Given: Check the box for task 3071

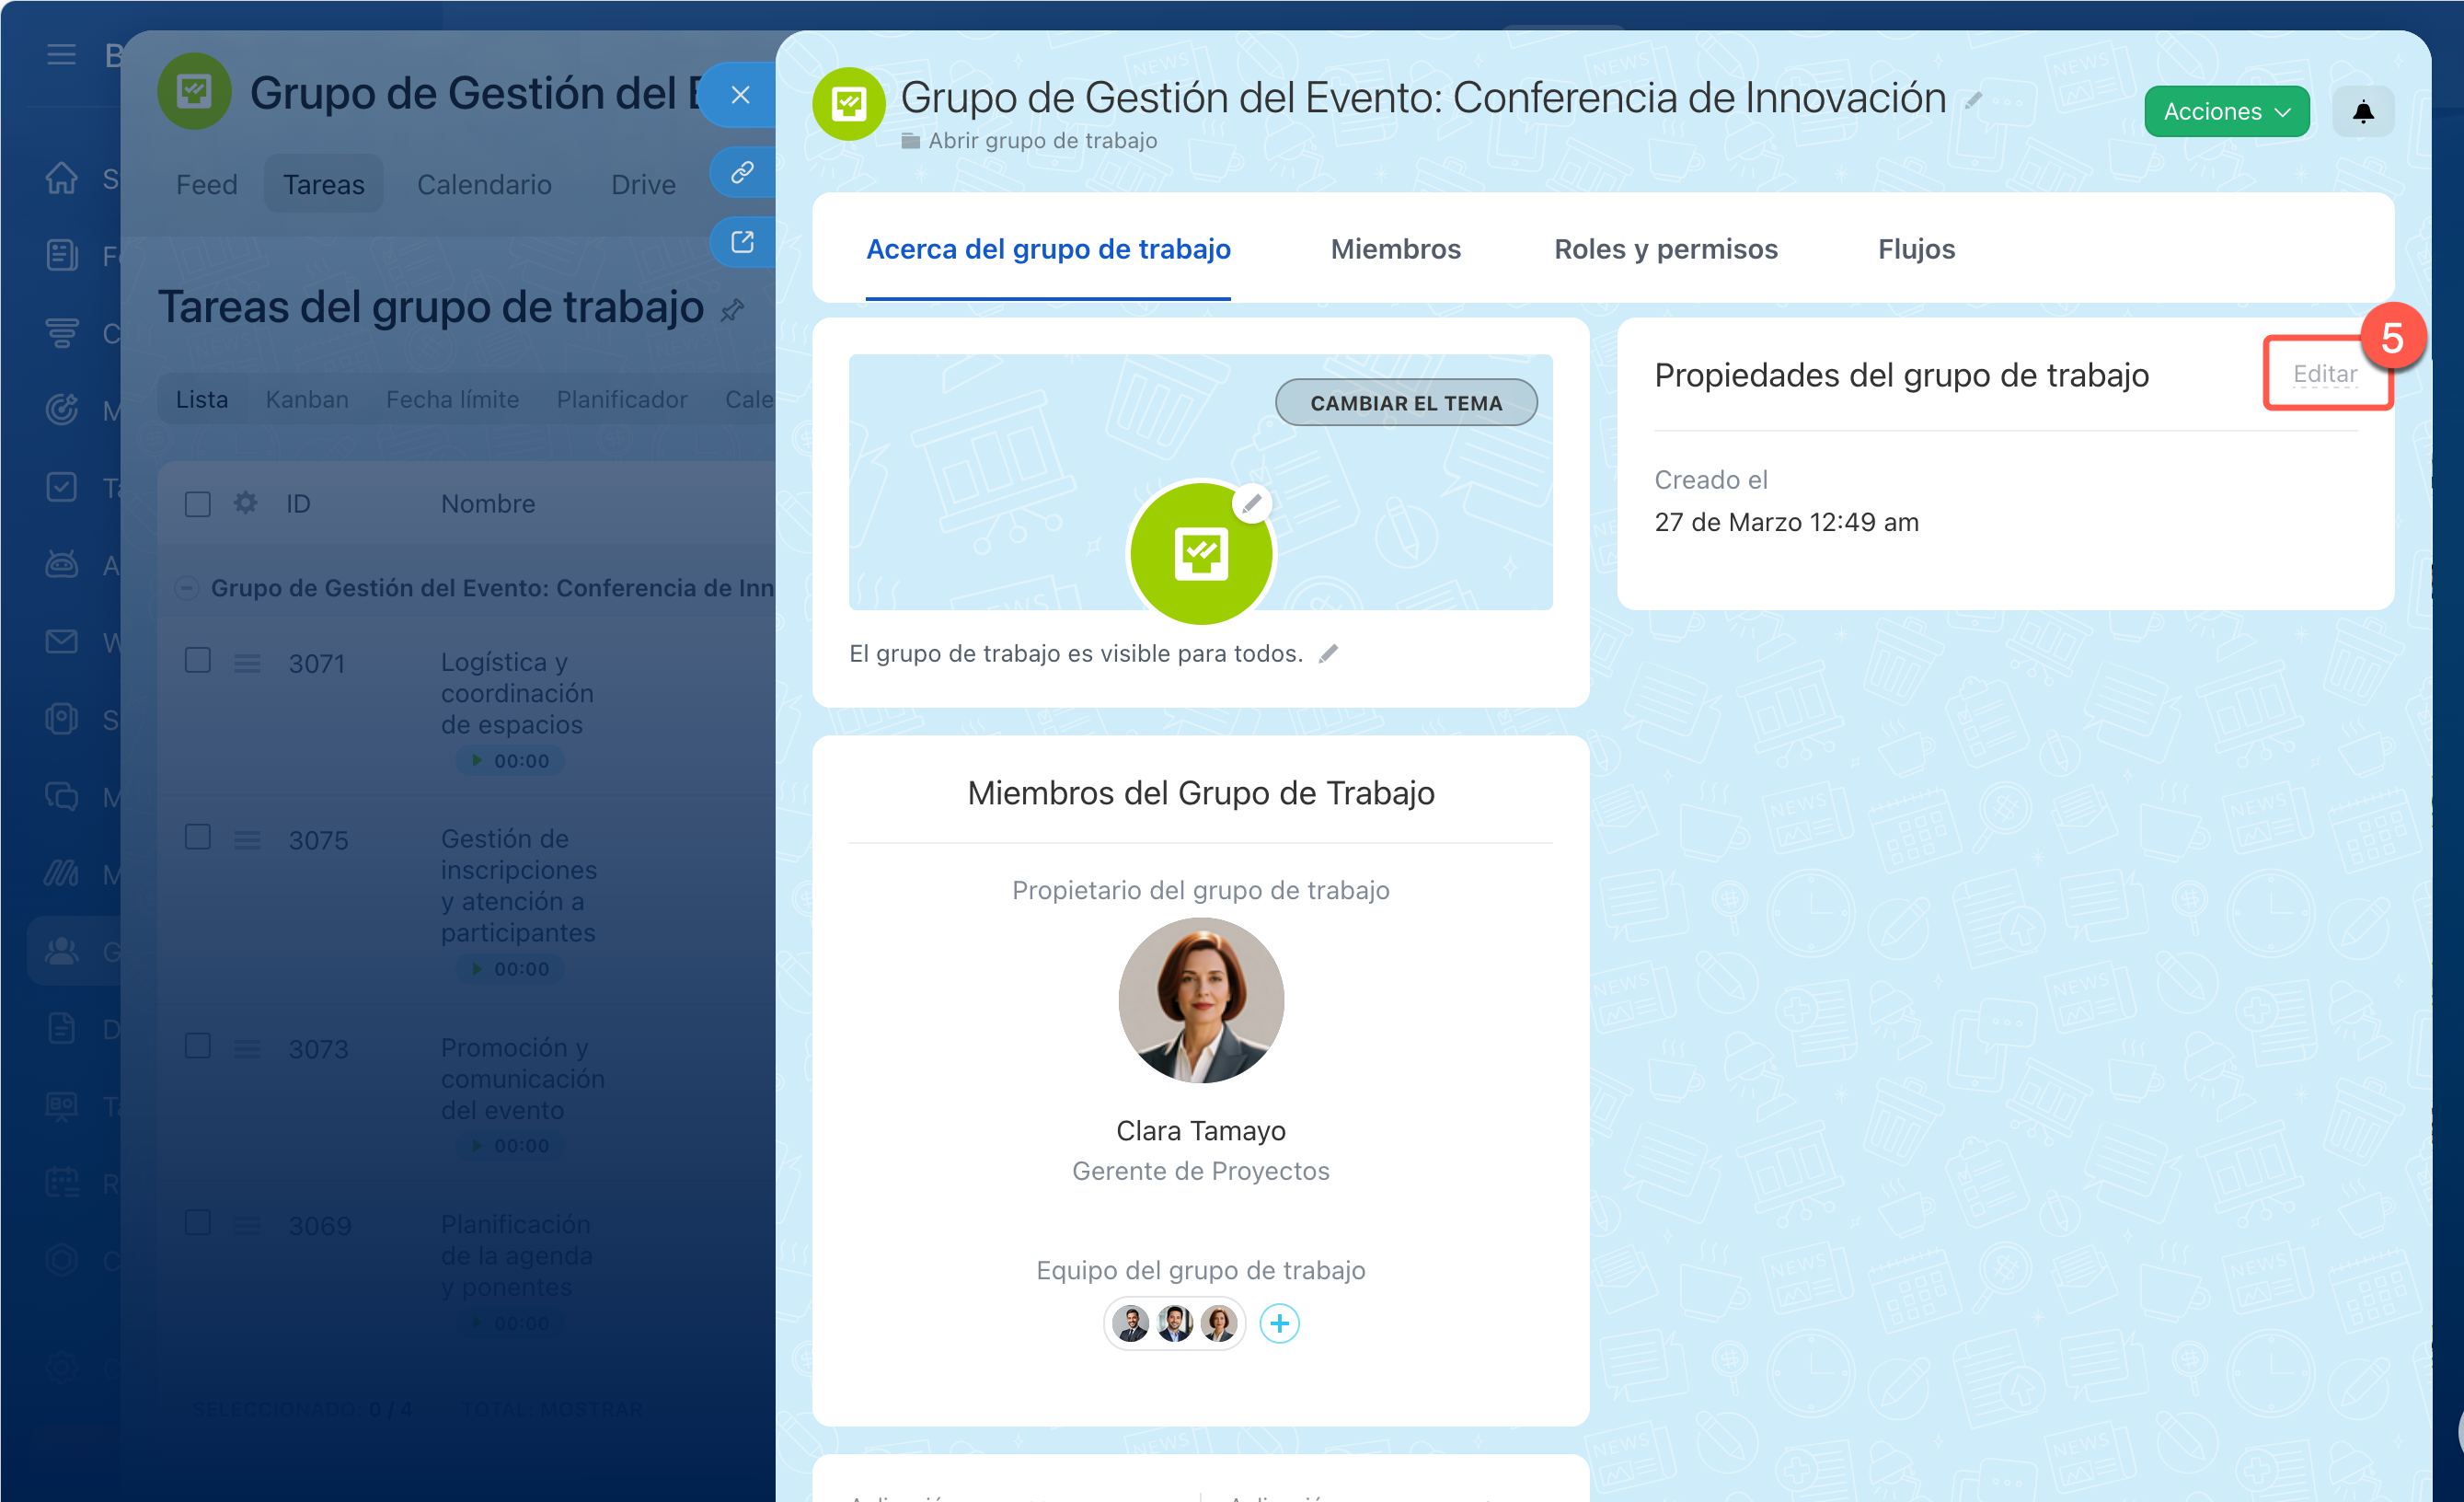Looking at the screenshot, I should click(198, 661).
